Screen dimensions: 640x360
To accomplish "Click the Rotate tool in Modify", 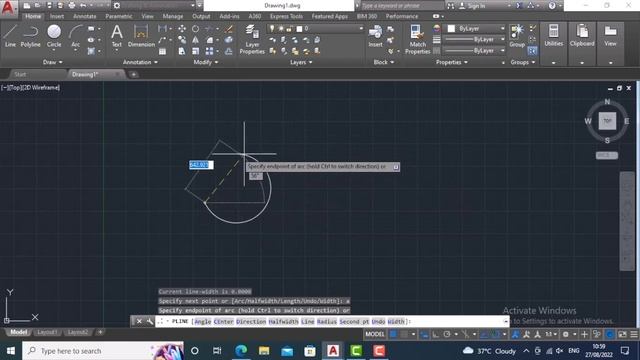I will coord(196,29).
